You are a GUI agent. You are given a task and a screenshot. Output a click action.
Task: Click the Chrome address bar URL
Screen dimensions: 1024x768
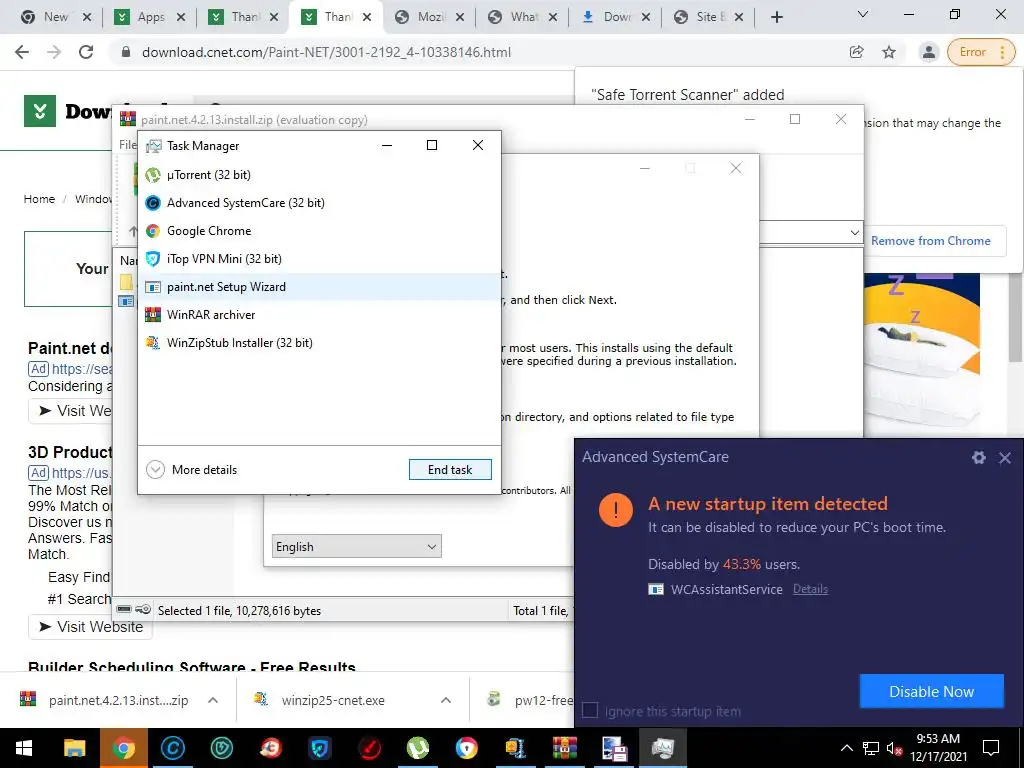[327, 52]
